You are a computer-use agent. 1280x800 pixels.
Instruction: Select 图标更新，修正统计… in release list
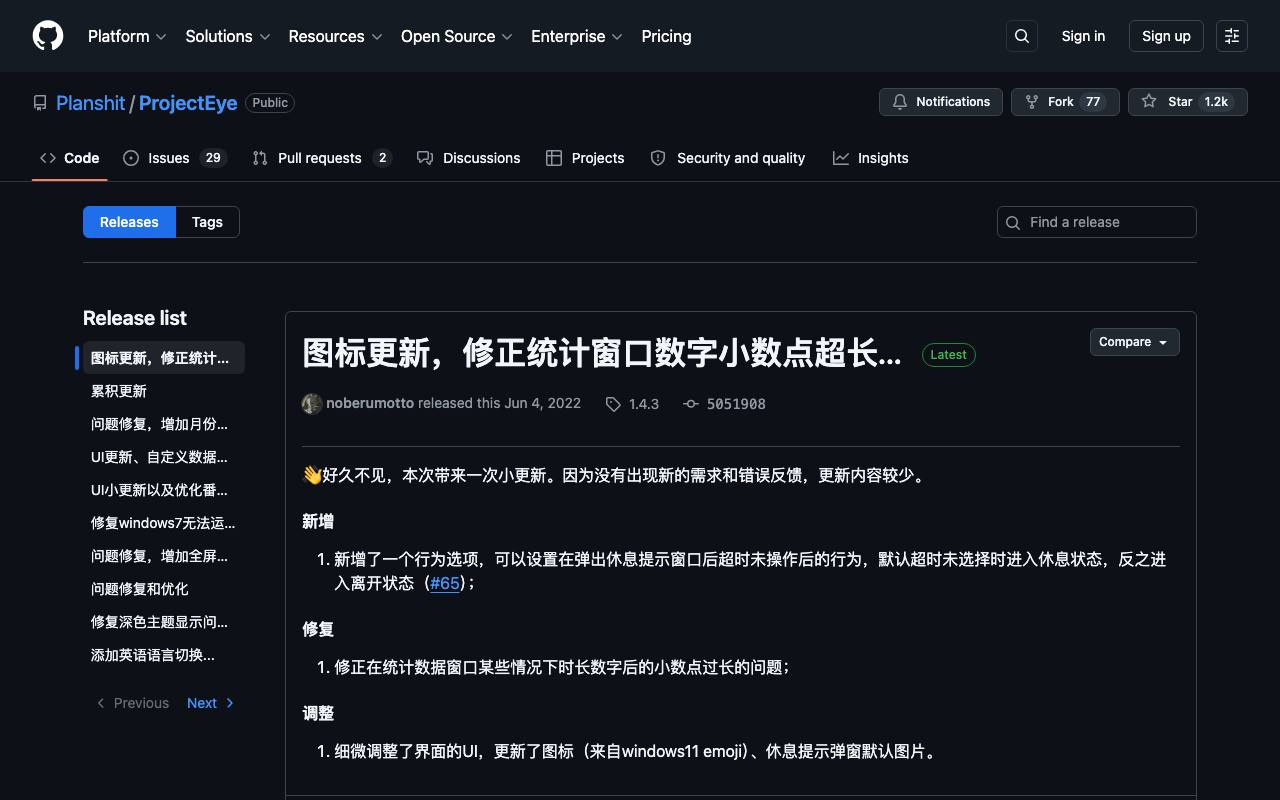point(164,358)
